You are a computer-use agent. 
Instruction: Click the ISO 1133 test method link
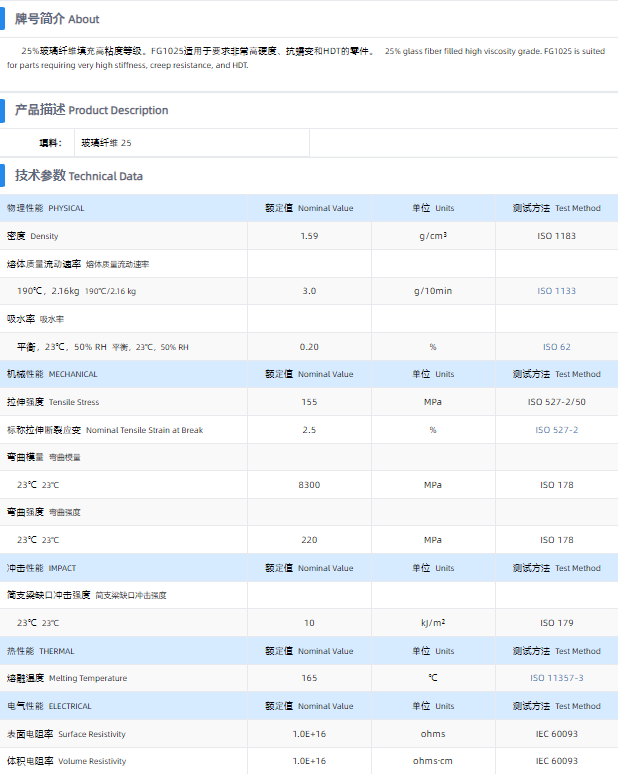click(x=557, y=291)
